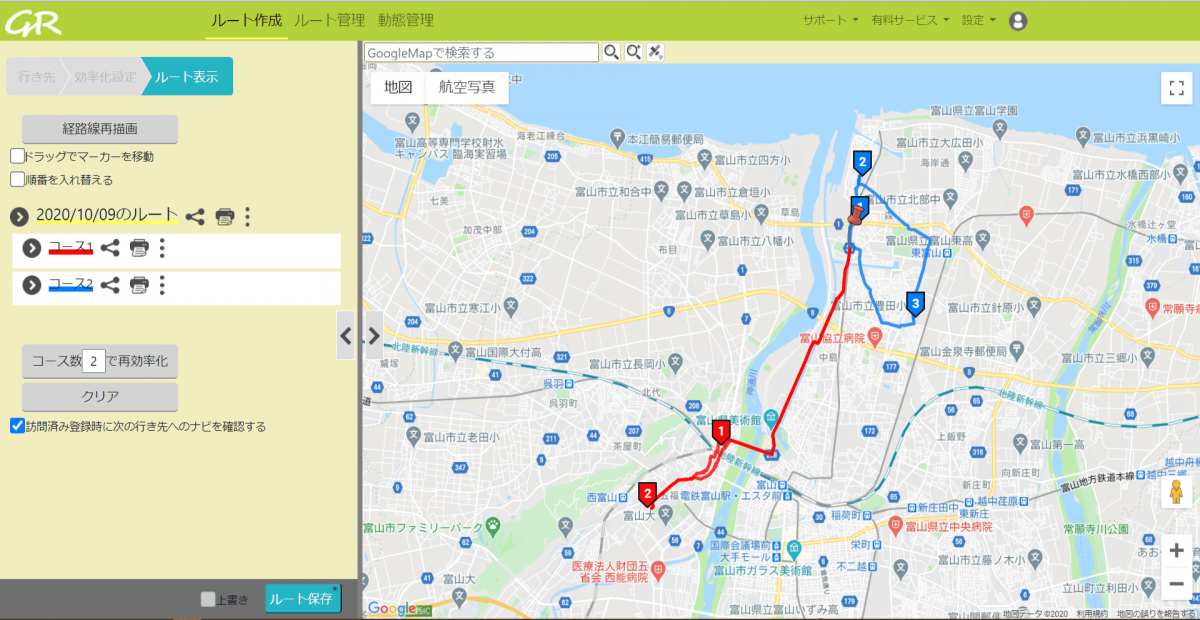Uncheck 訪問済み登録時 navigation confirmation checkbox
Viewport: 1200px width, 620px height.
(x=17, y=426)
